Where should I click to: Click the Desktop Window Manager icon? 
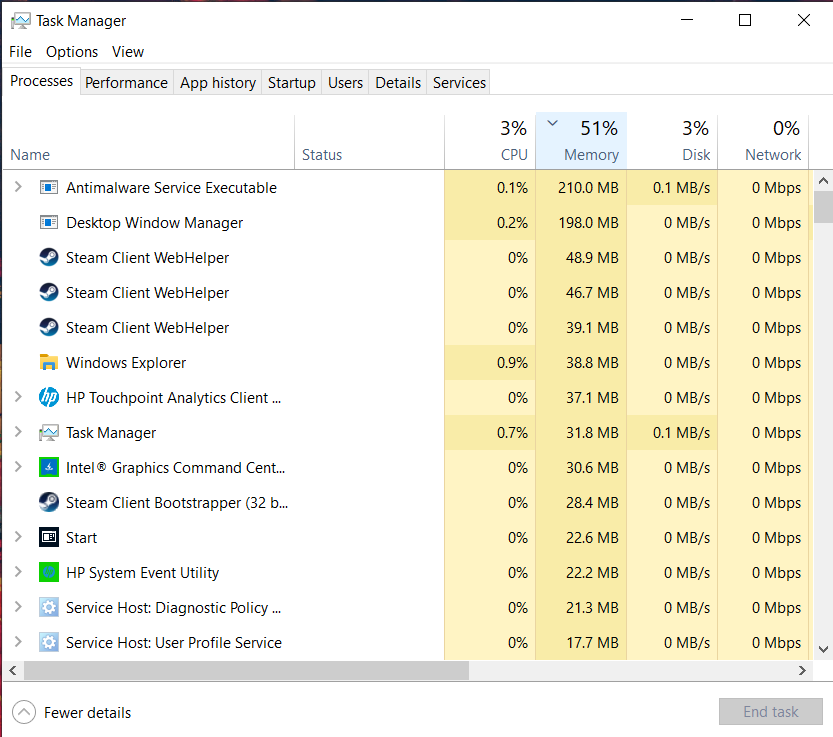click(x=49, y=222)
